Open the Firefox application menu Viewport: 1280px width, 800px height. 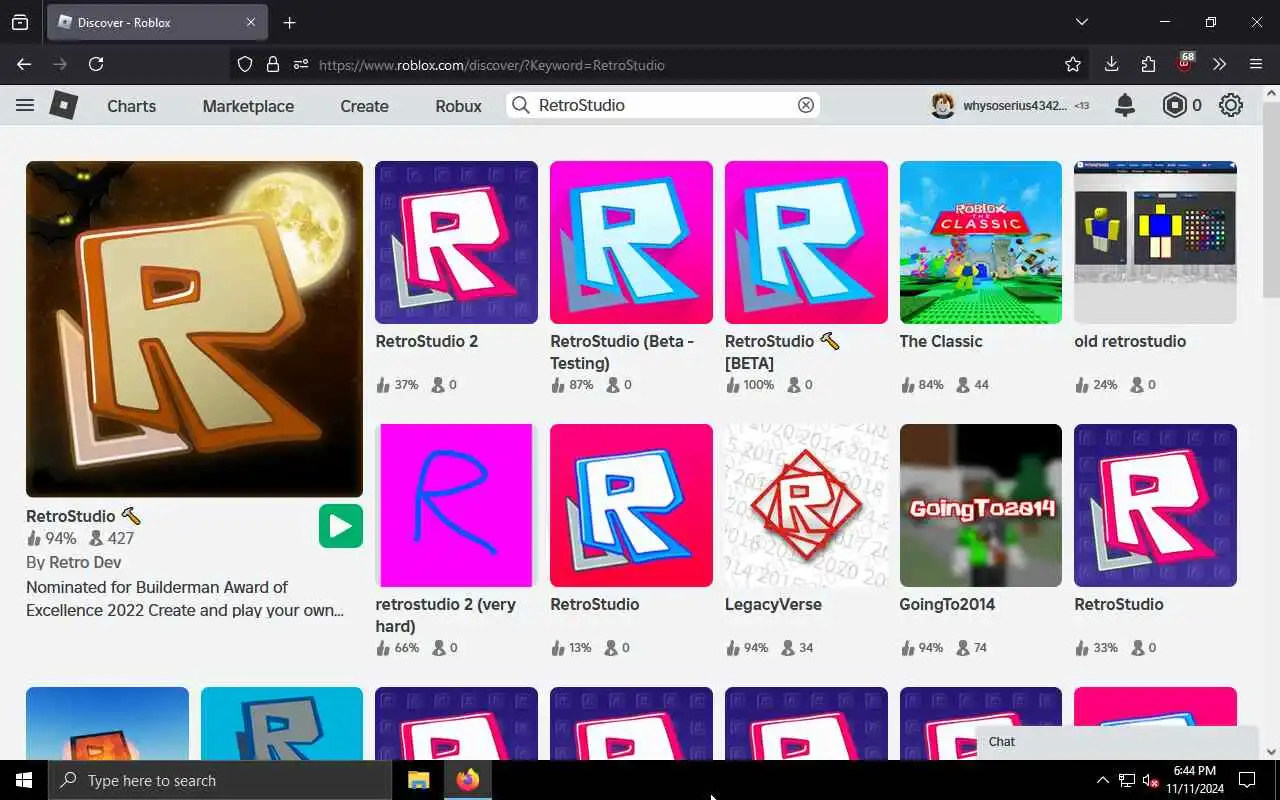[1256, 64]
